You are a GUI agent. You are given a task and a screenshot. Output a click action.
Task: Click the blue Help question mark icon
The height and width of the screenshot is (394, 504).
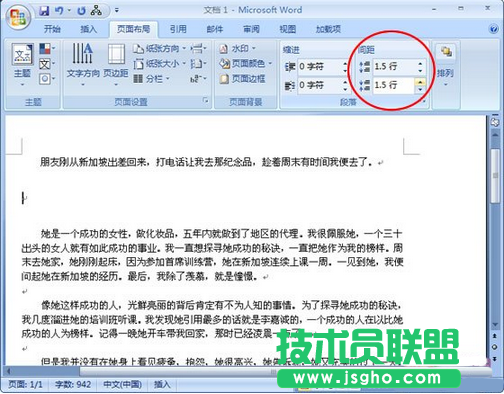point(493,29)
